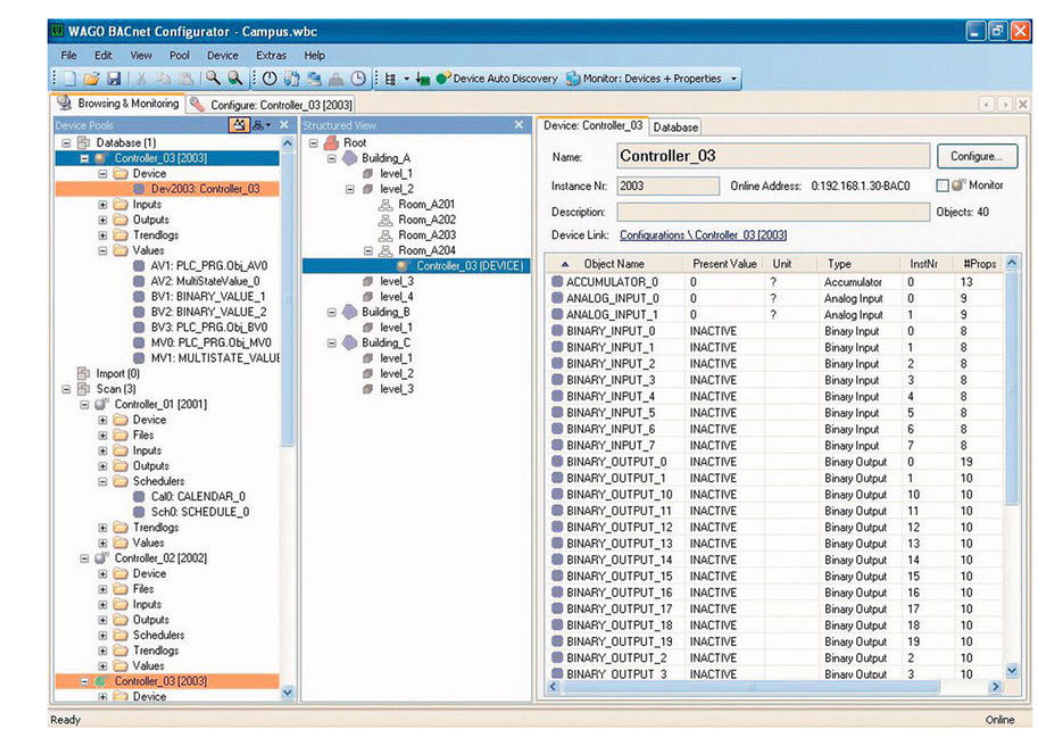The image size is (1052, 749).
Task: Open the Extras menu
Action: pyautogui.click(x=271, y=55)
